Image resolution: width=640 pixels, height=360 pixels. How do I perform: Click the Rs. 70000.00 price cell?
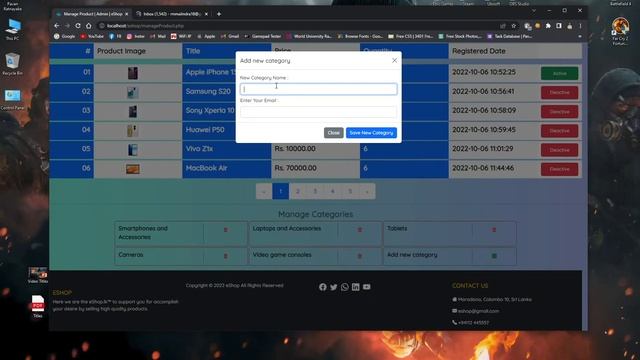[x=315, y=168]
